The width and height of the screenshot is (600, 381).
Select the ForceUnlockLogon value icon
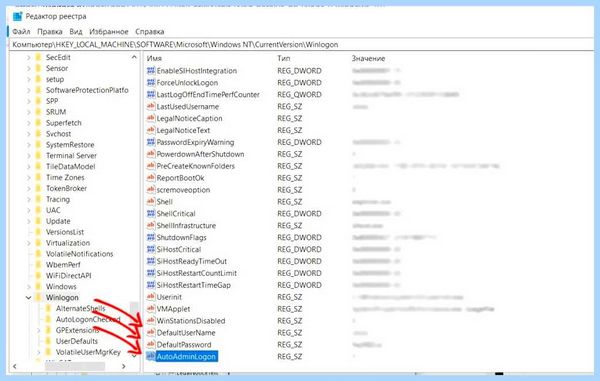tap(151, 83)
